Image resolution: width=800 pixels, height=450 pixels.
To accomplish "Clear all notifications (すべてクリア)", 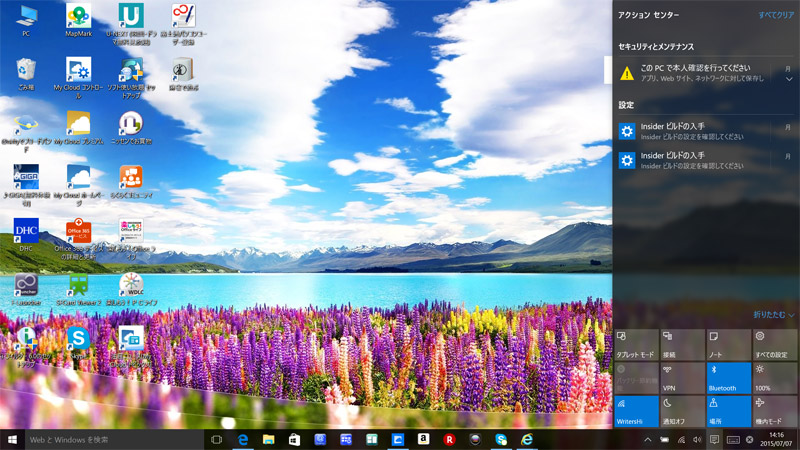I will (x=776, y=15).
